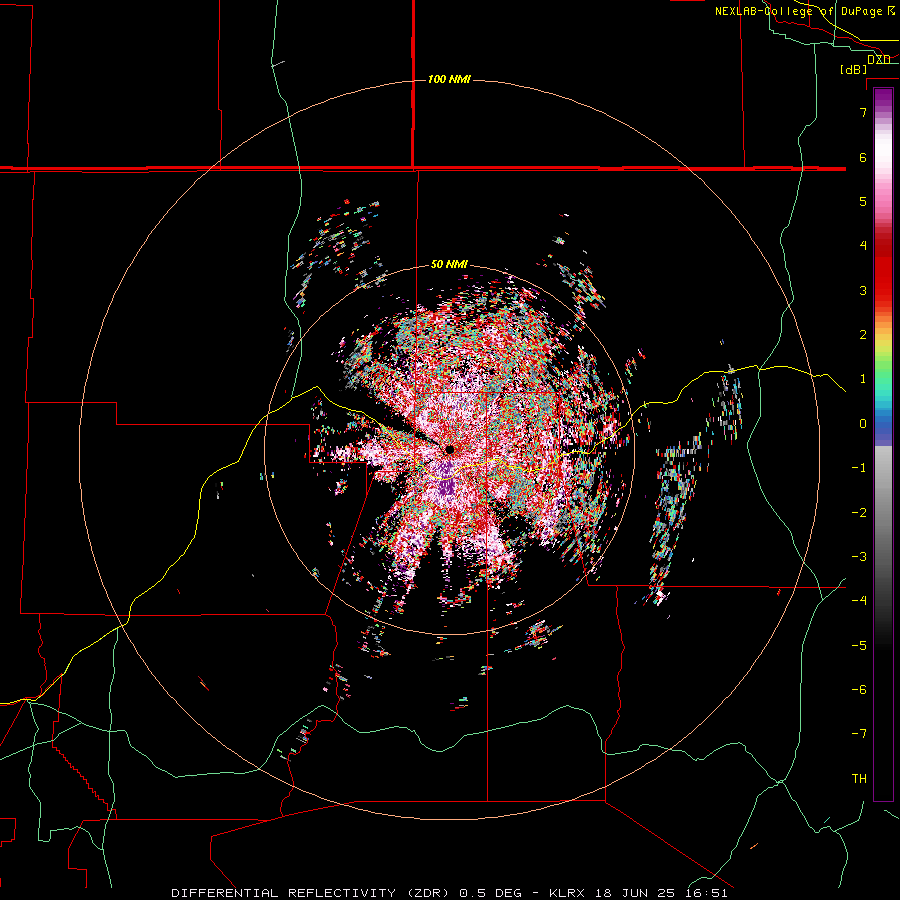
Task: Click the color scale value 0
Action: pos(863,424)
